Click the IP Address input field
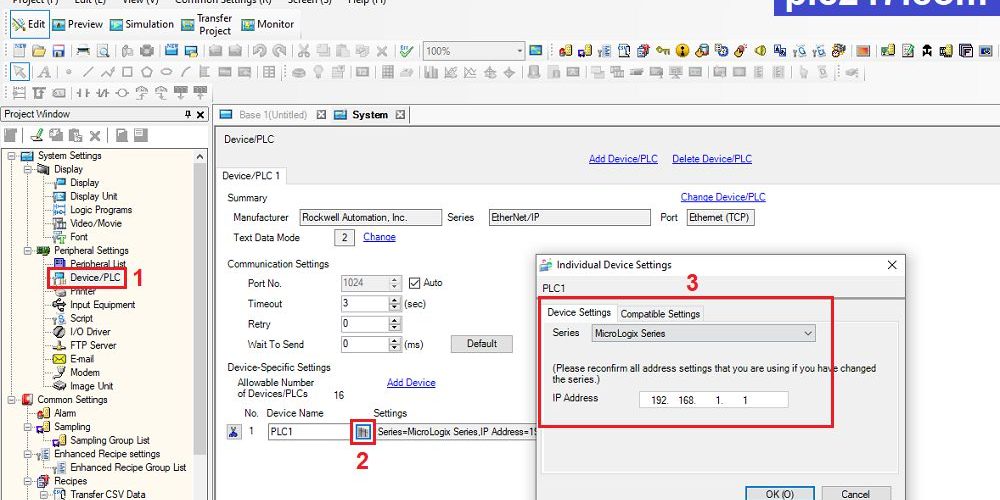This screenshot has height=500, width=1000. tap(714, 401)
